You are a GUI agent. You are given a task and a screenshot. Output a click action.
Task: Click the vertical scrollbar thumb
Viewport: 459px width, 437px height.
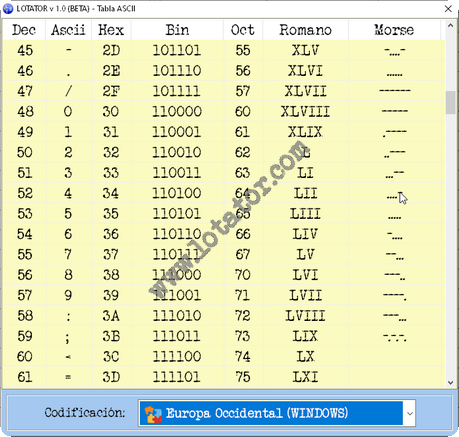pos(450,102)
